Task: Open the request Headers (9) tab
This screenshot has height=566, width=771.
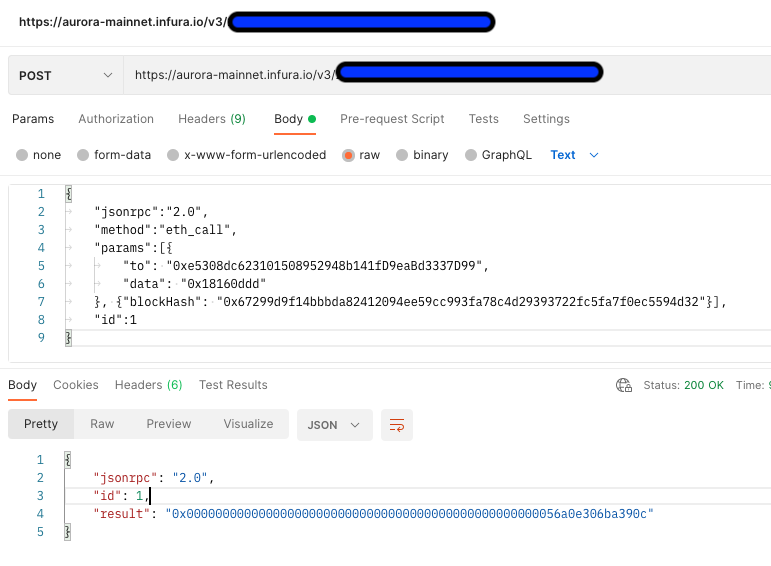Action: point(211,119)
